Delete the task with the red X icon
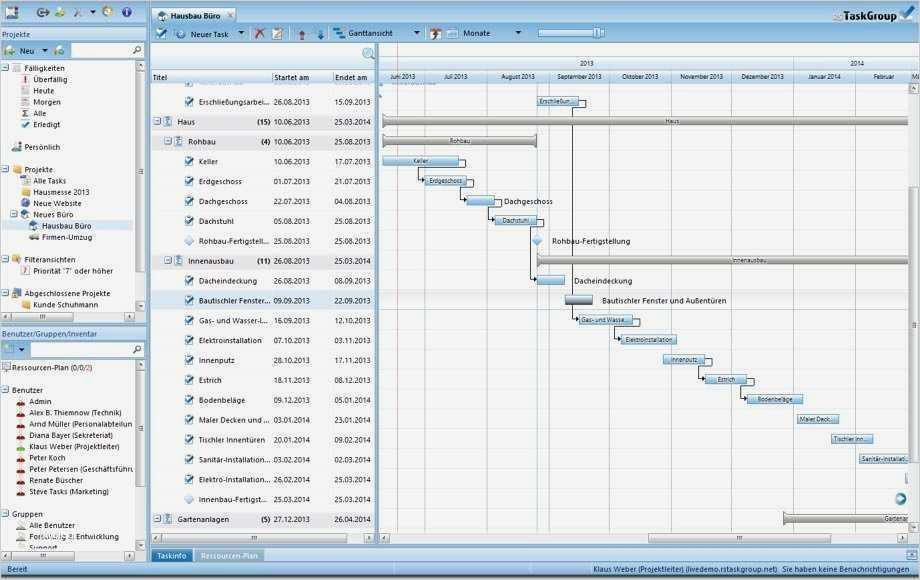The height and width of the screenshot is (580, 920). [x=259, y=33]
